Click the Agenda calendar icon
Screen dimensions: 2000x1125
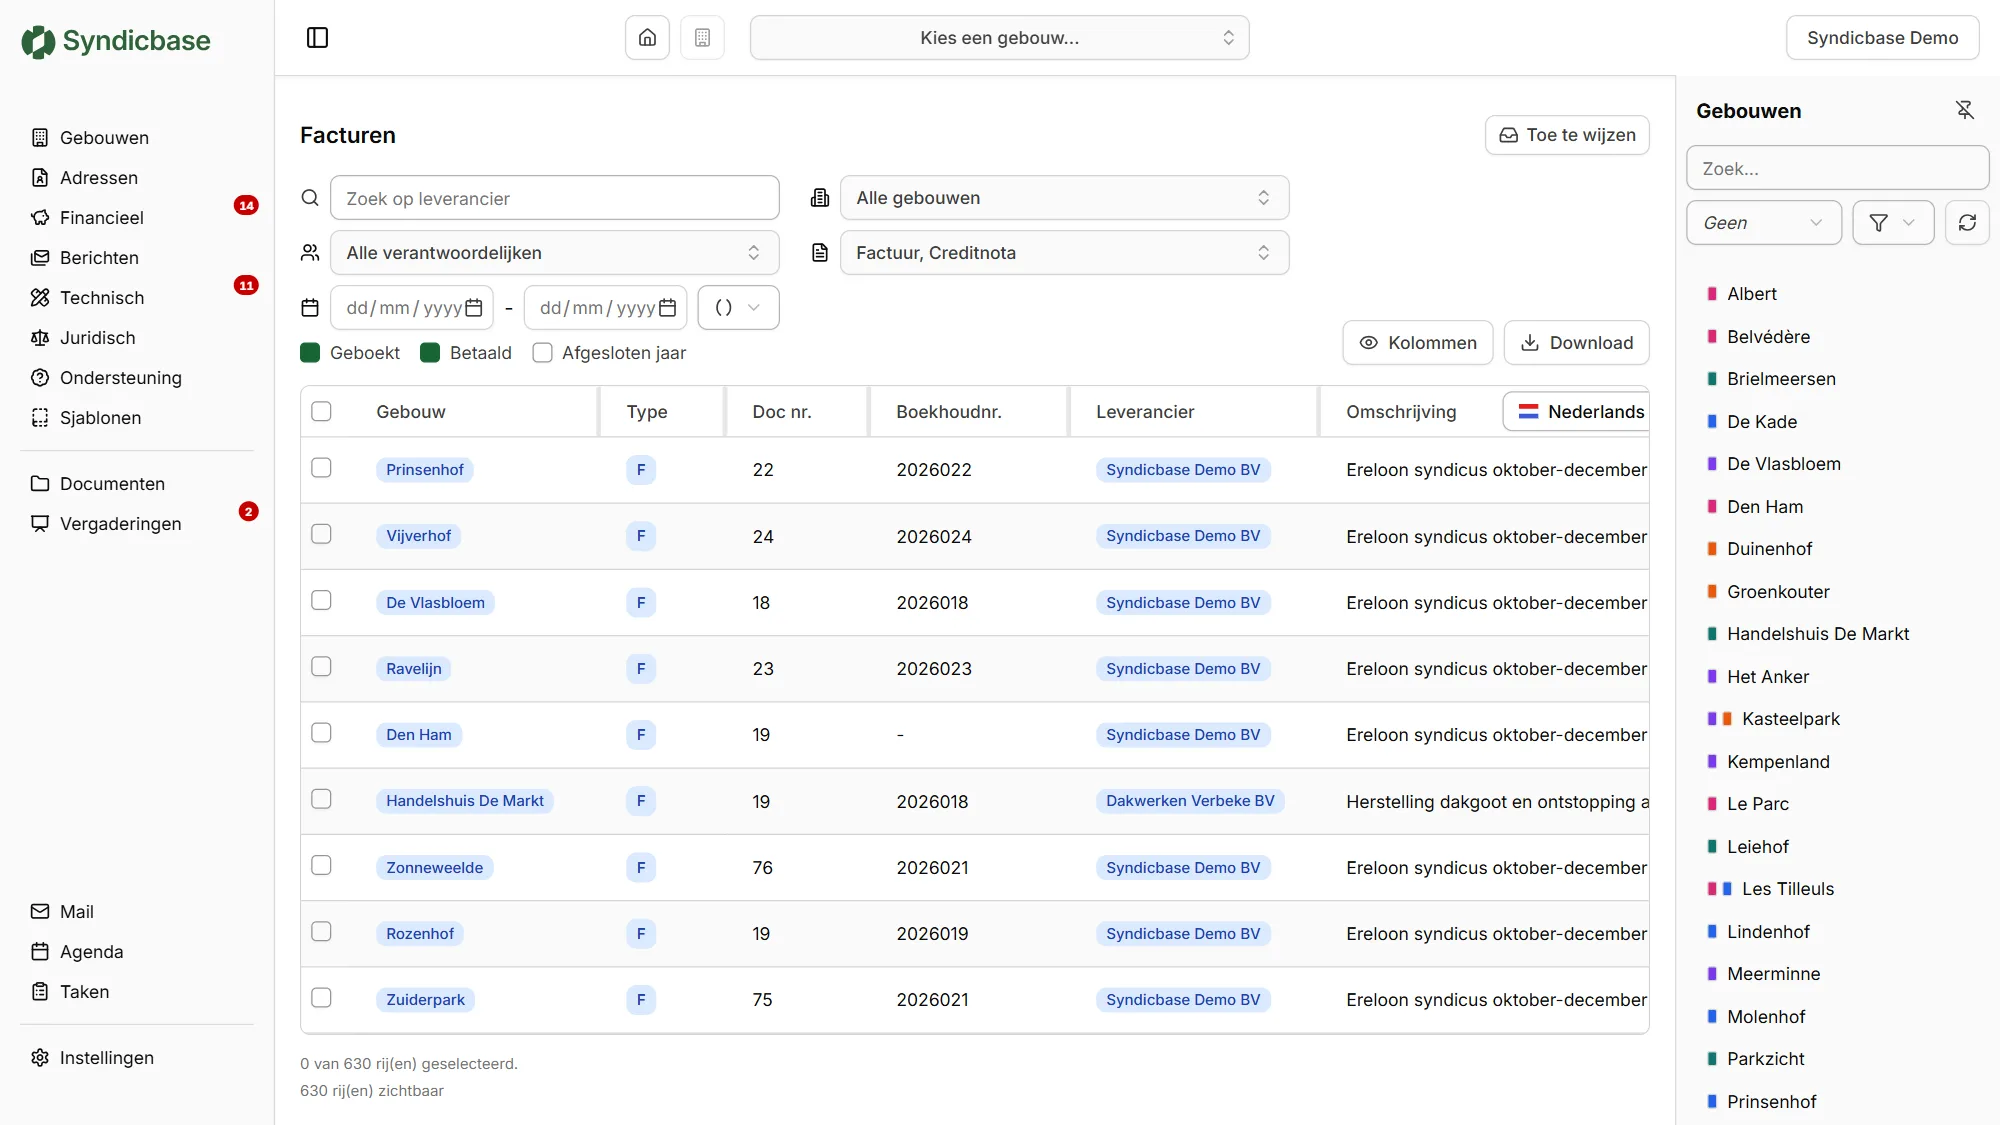40,952
